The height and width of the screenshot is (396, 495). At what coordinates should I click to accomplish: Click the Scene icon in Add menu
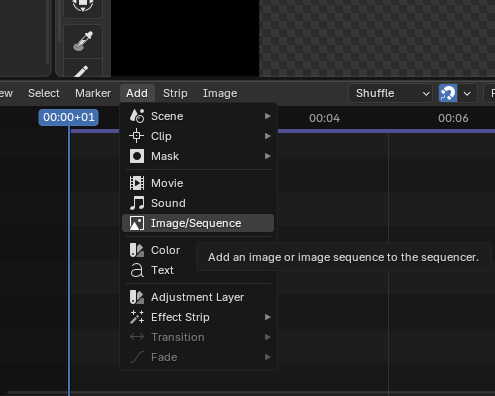[x=137, y=116]
